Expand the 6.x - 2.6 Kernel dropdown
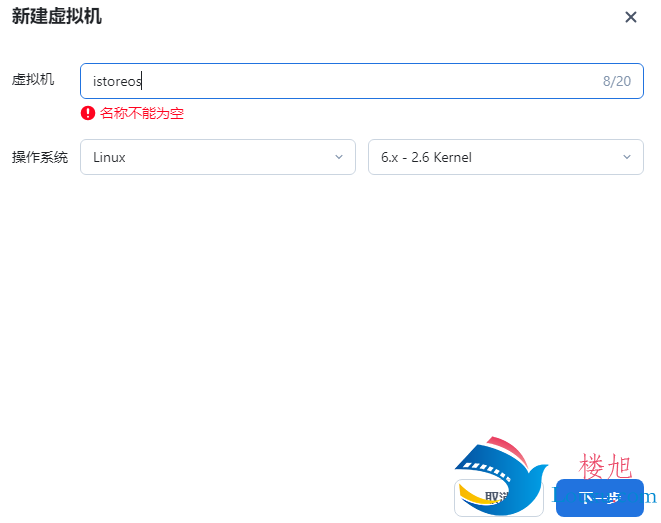This screenshot has width=661, height=523. 506,157
